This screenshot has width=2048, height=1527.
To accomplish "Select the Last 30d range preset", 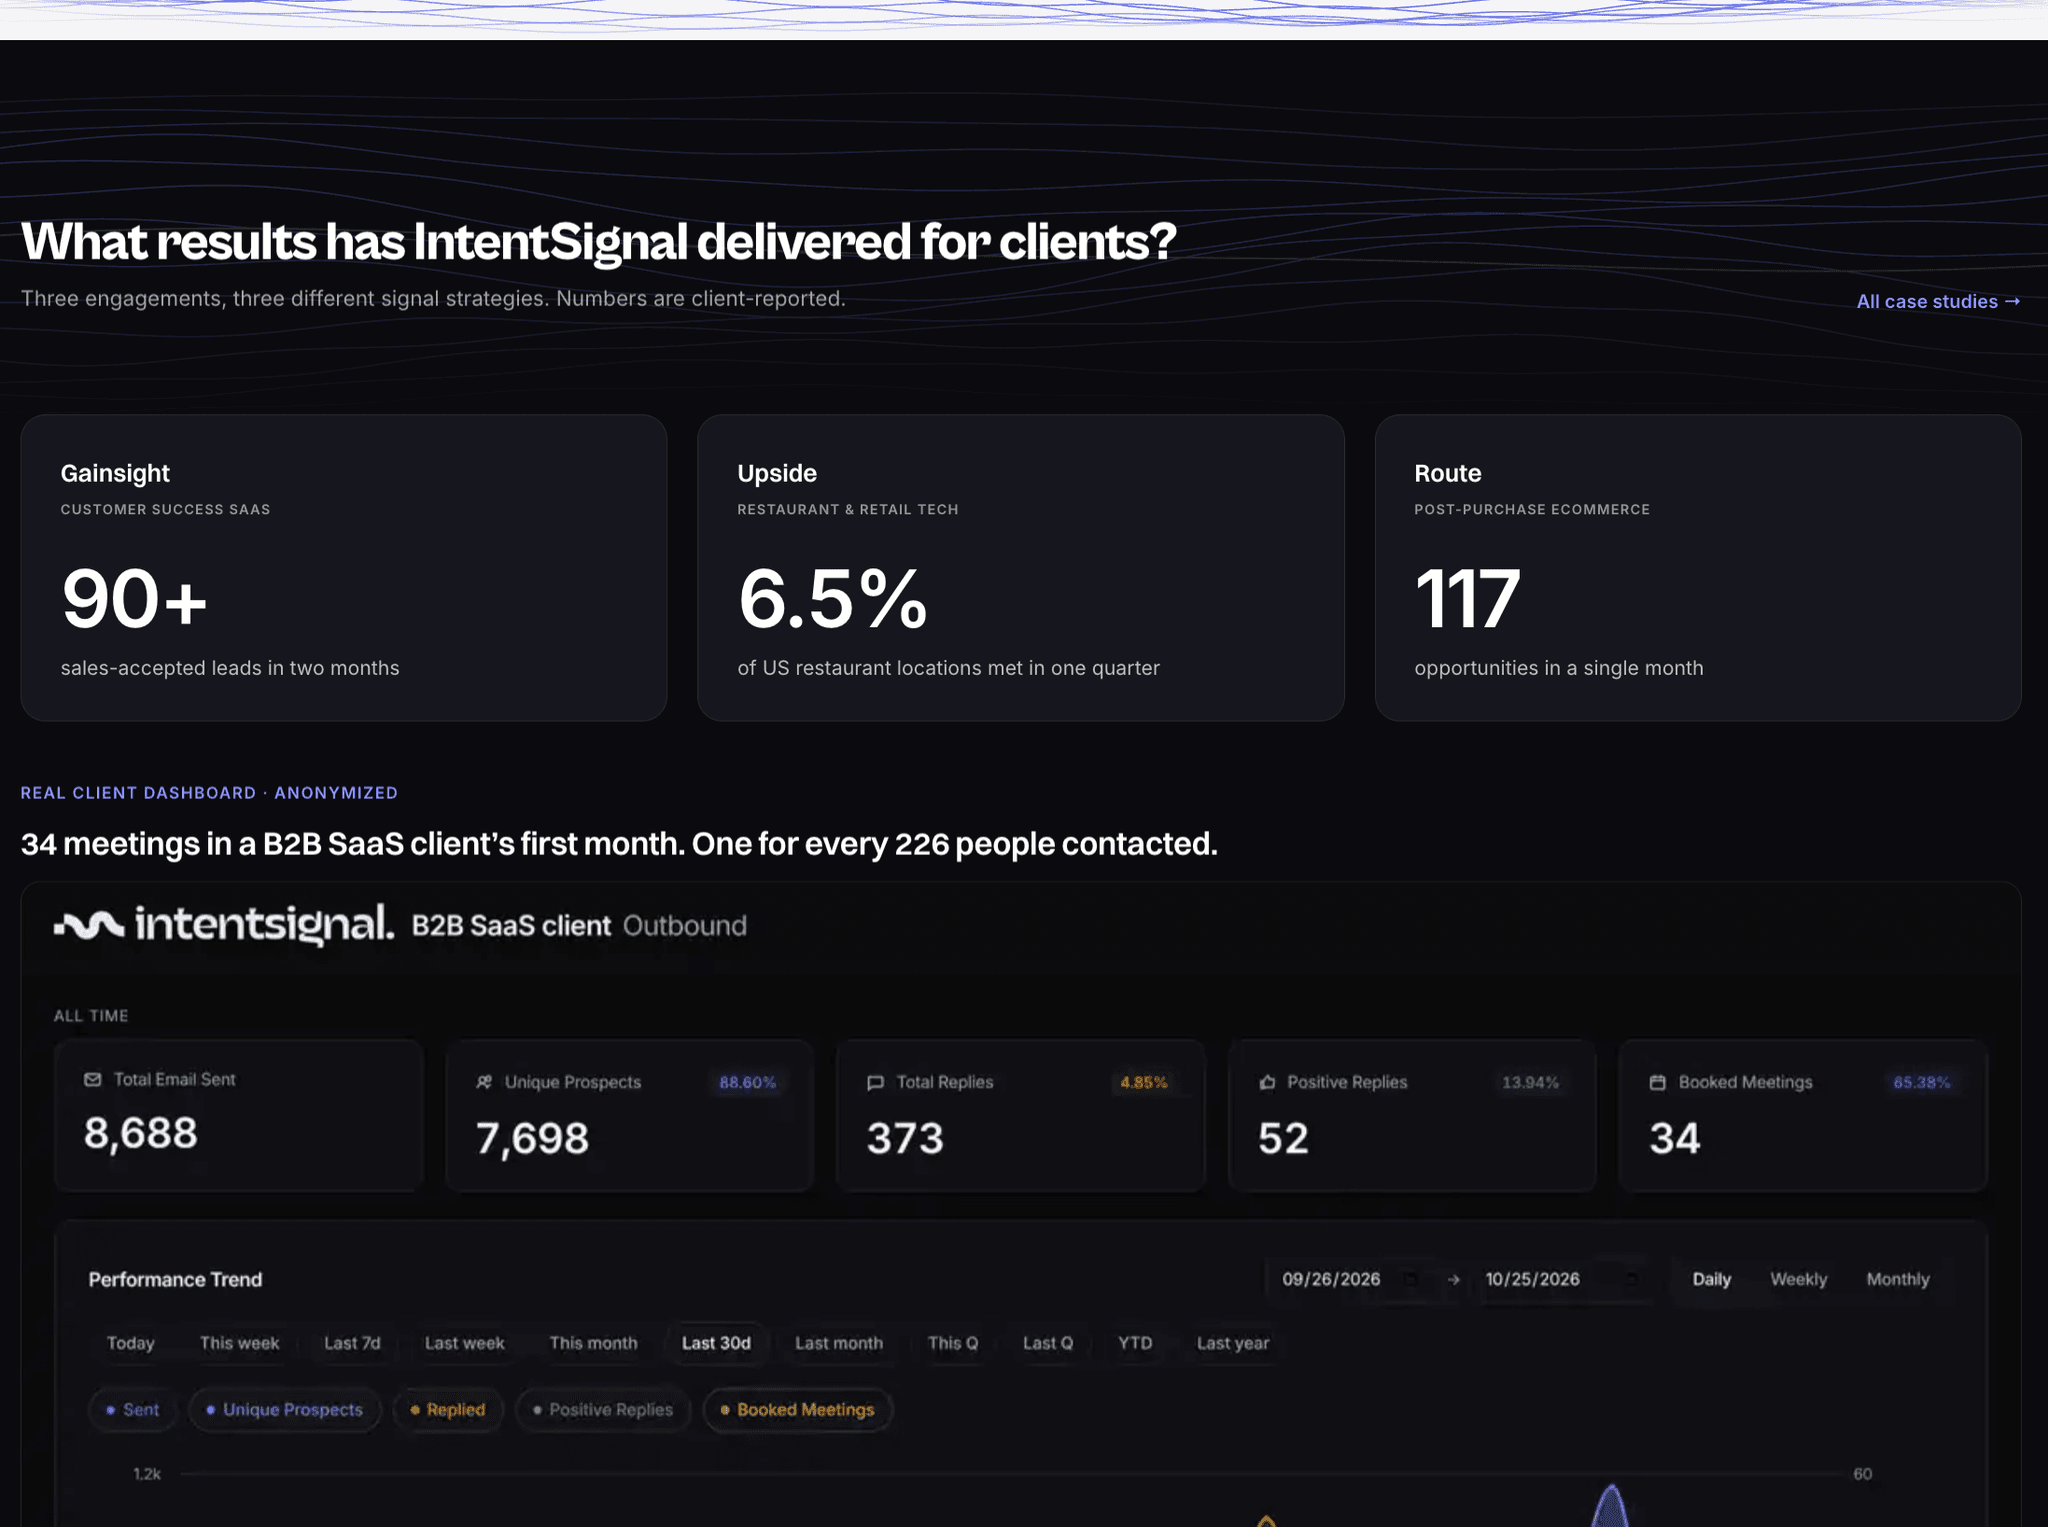I will 716,1343.
